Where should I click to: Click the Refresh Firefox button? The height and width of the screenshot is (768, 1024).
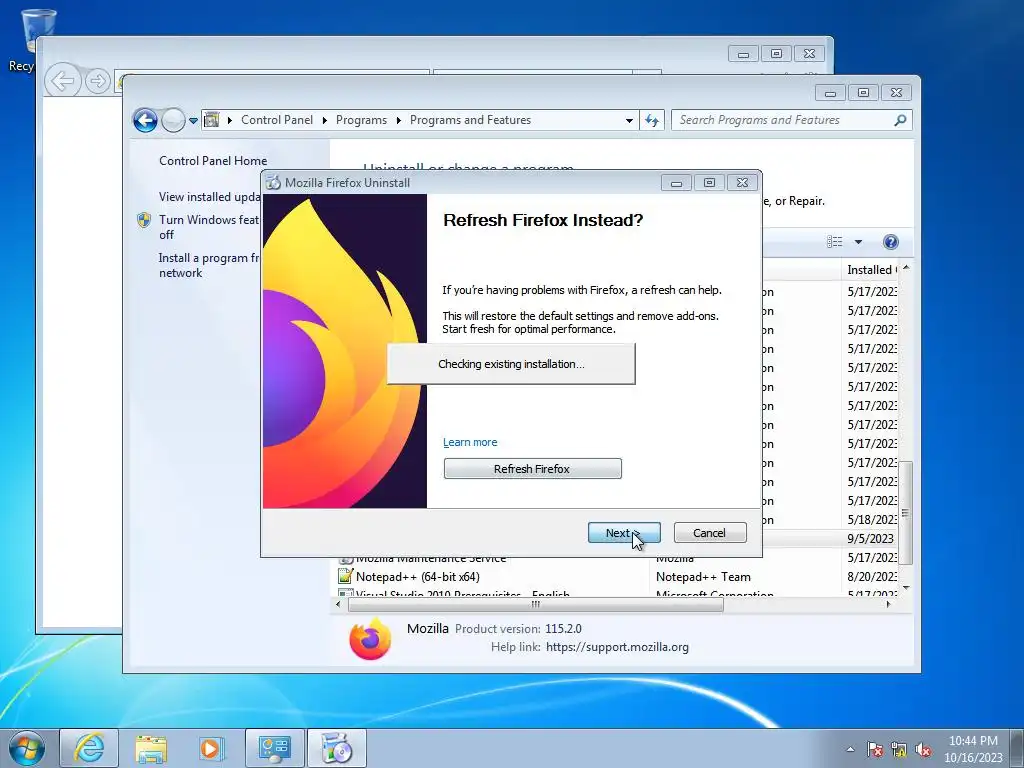[532, 469]
